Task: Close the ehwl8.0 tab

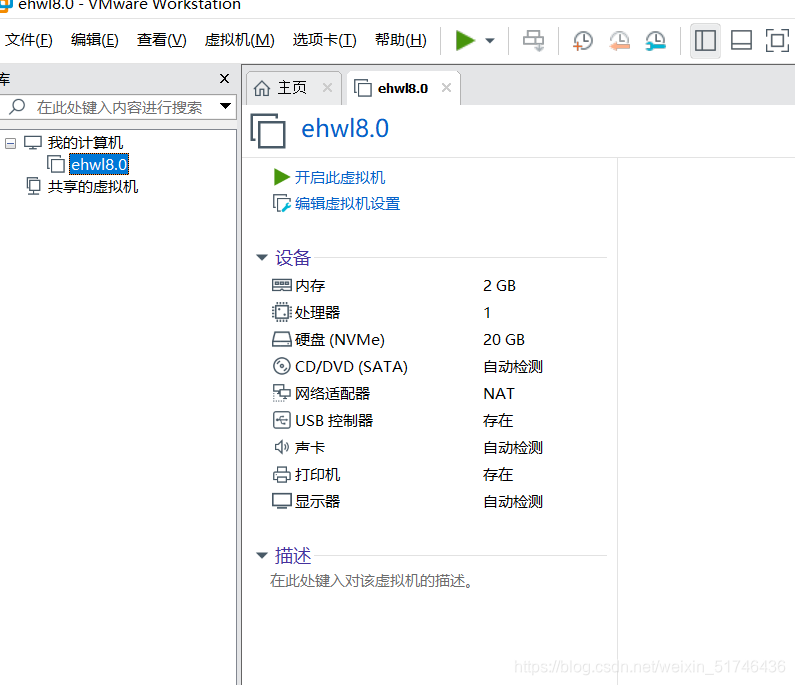Action: pyautogui.click(x=446, y=88)
